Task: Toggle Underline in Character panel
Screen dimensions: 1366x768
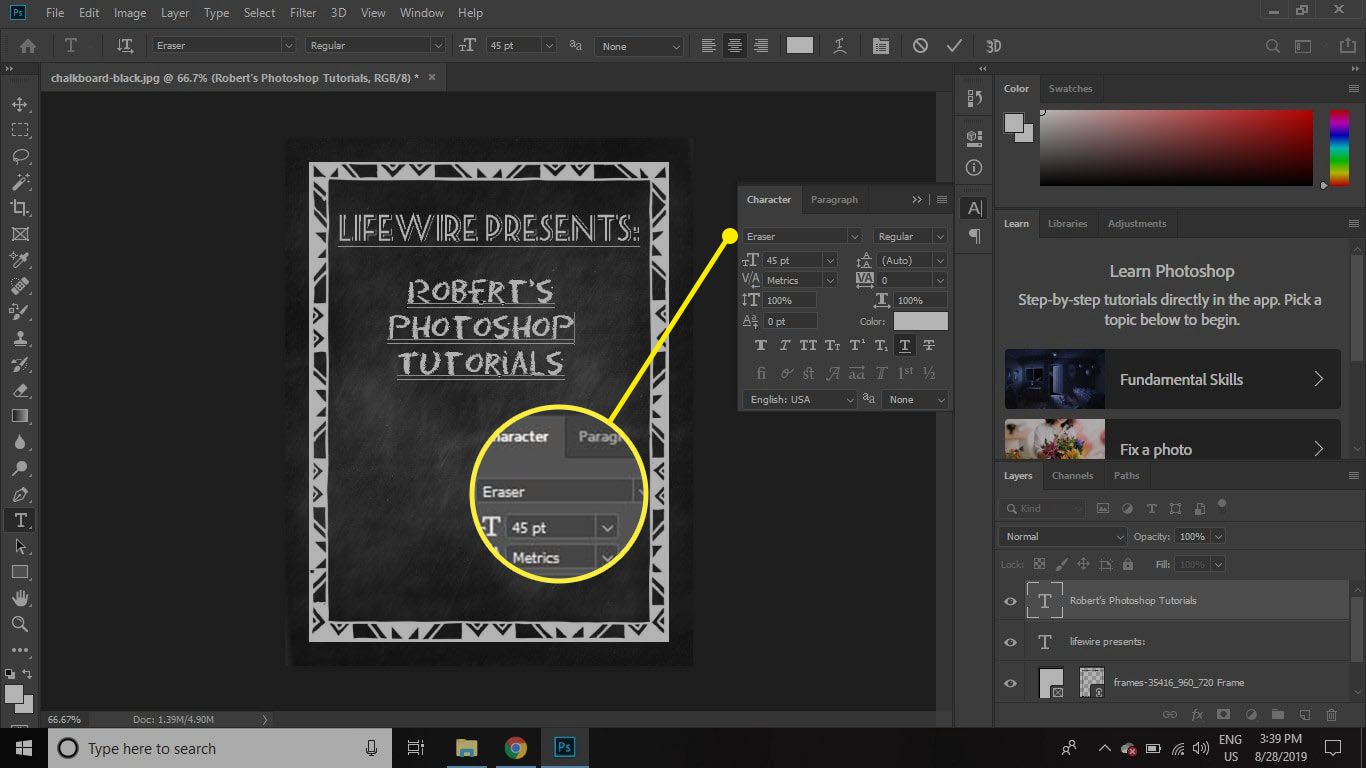Action: click(x=905, y=346)
